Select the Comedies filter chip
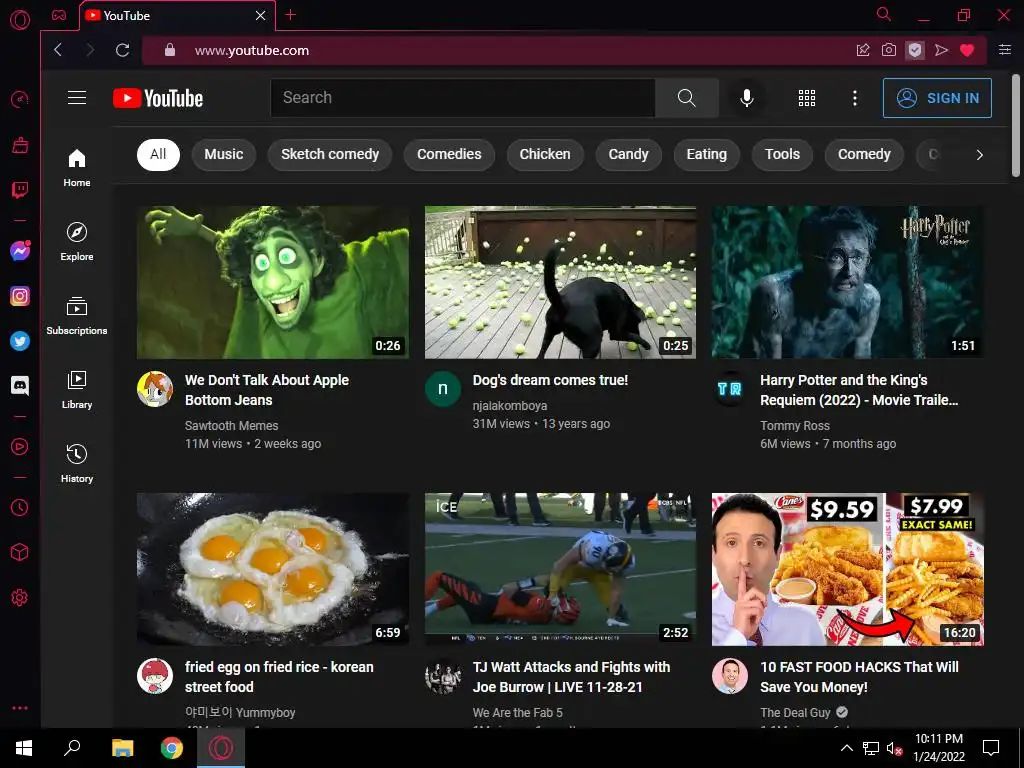The width and height of the screenshot is (1024, 768). 449,155
